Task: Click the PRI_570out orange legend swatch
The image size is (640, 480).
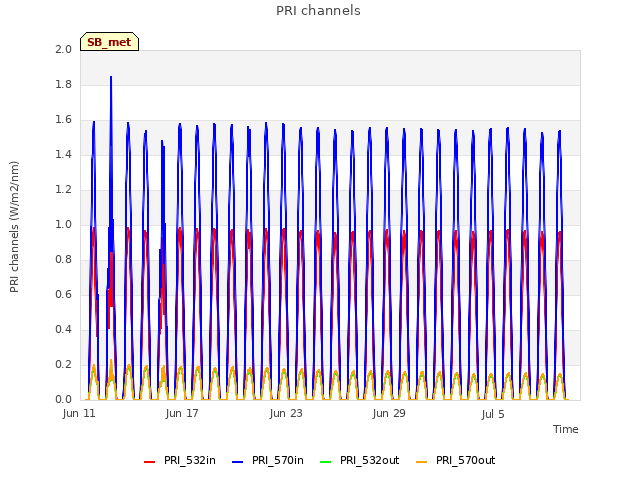Action: [422, 462]
